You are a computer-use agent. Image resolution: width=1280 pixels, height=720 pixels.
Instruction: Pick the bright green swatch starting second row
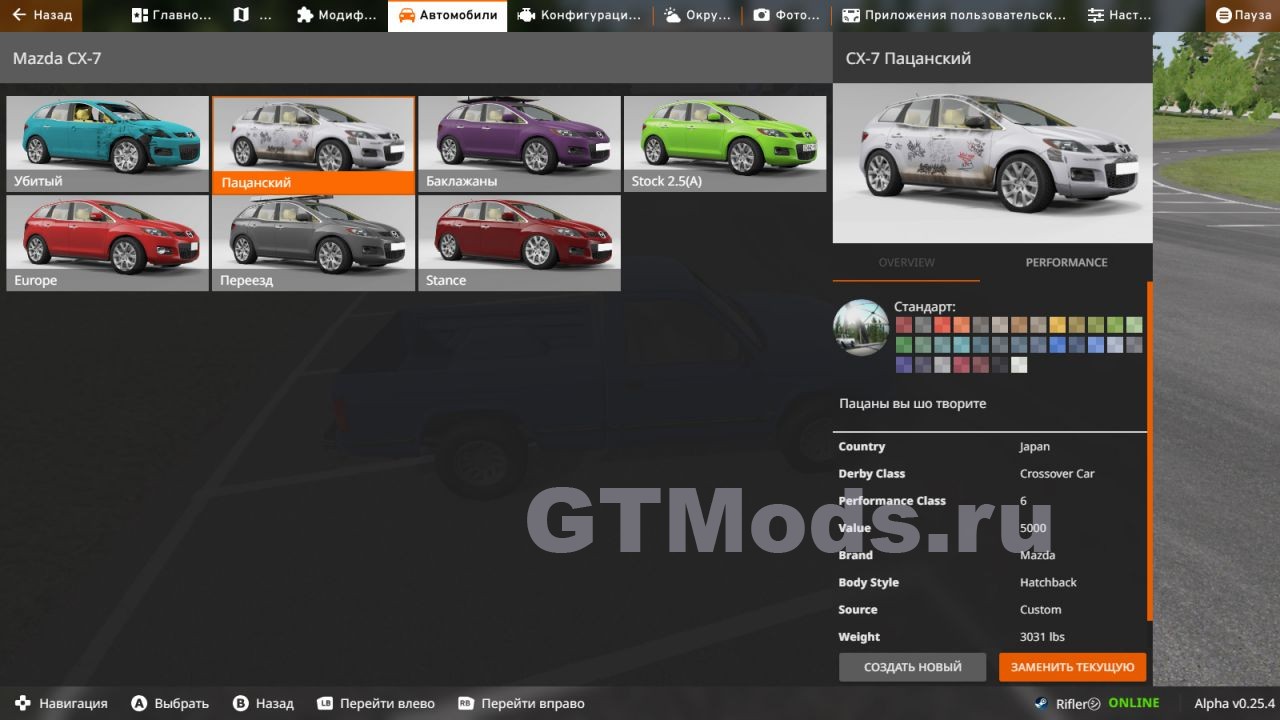904,345
